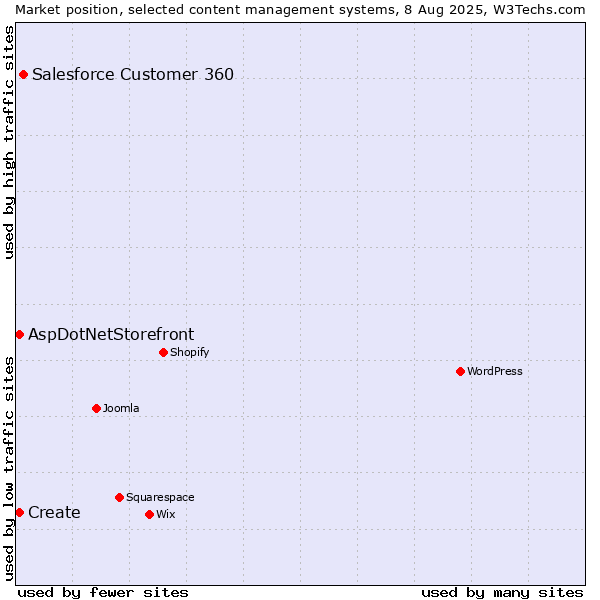Click the 'AspDotNetStorefront' label

pos(111,335)
